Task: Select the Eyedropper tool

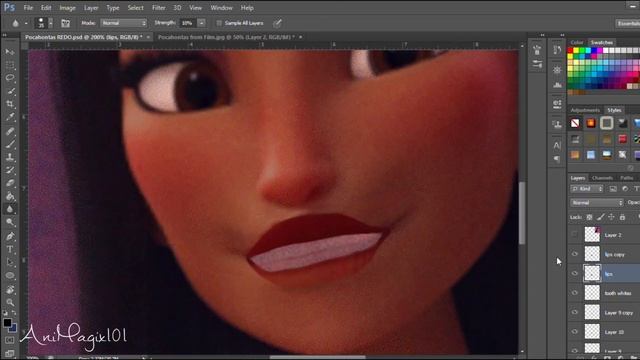Action: point(10,117)
